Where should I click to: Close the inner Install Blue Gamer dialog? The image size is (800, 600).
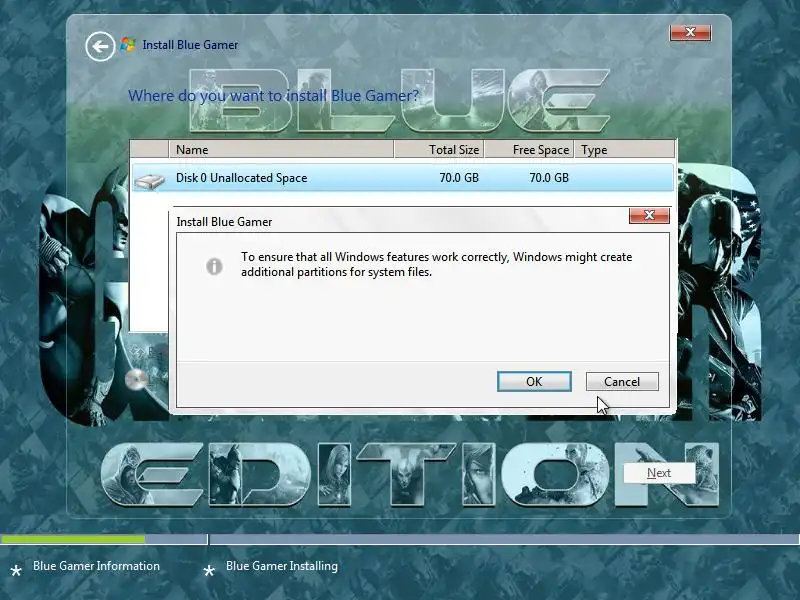(x=649, y=215)
